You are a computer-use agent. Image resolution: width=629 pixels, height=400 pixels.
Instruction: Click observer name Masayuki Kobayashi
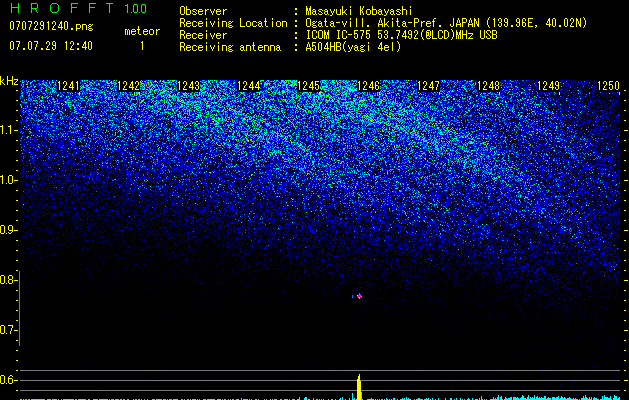(359, 11)
